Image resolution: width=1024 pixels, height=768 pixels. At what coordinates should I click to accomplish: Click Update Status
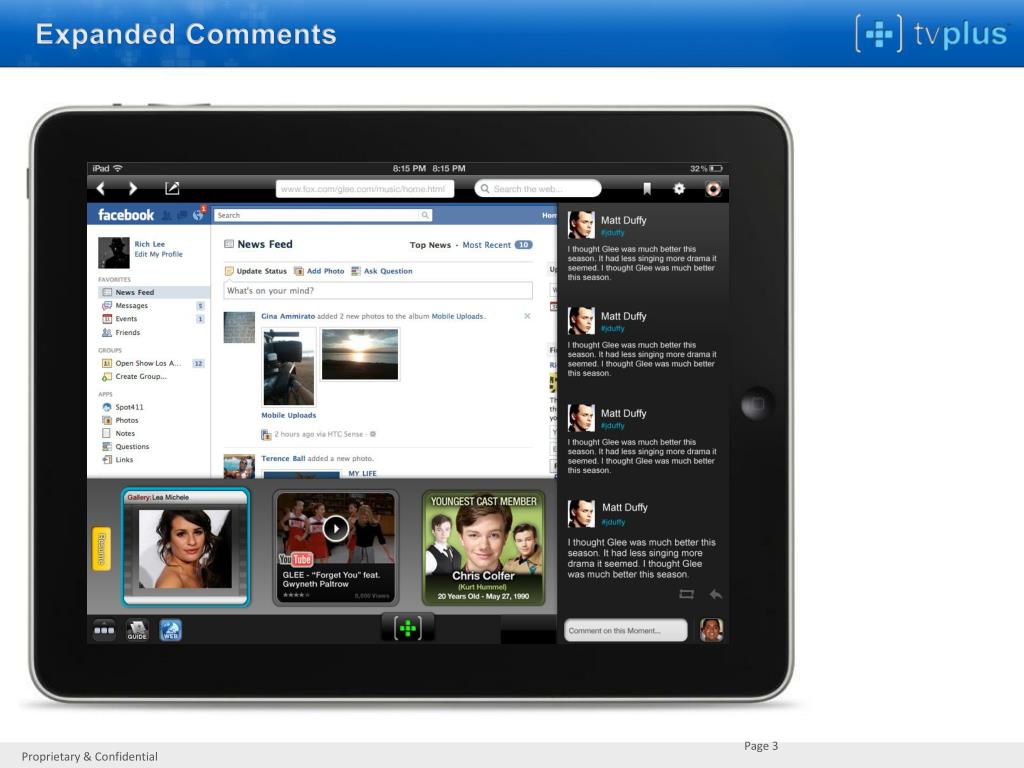point(255,271)
